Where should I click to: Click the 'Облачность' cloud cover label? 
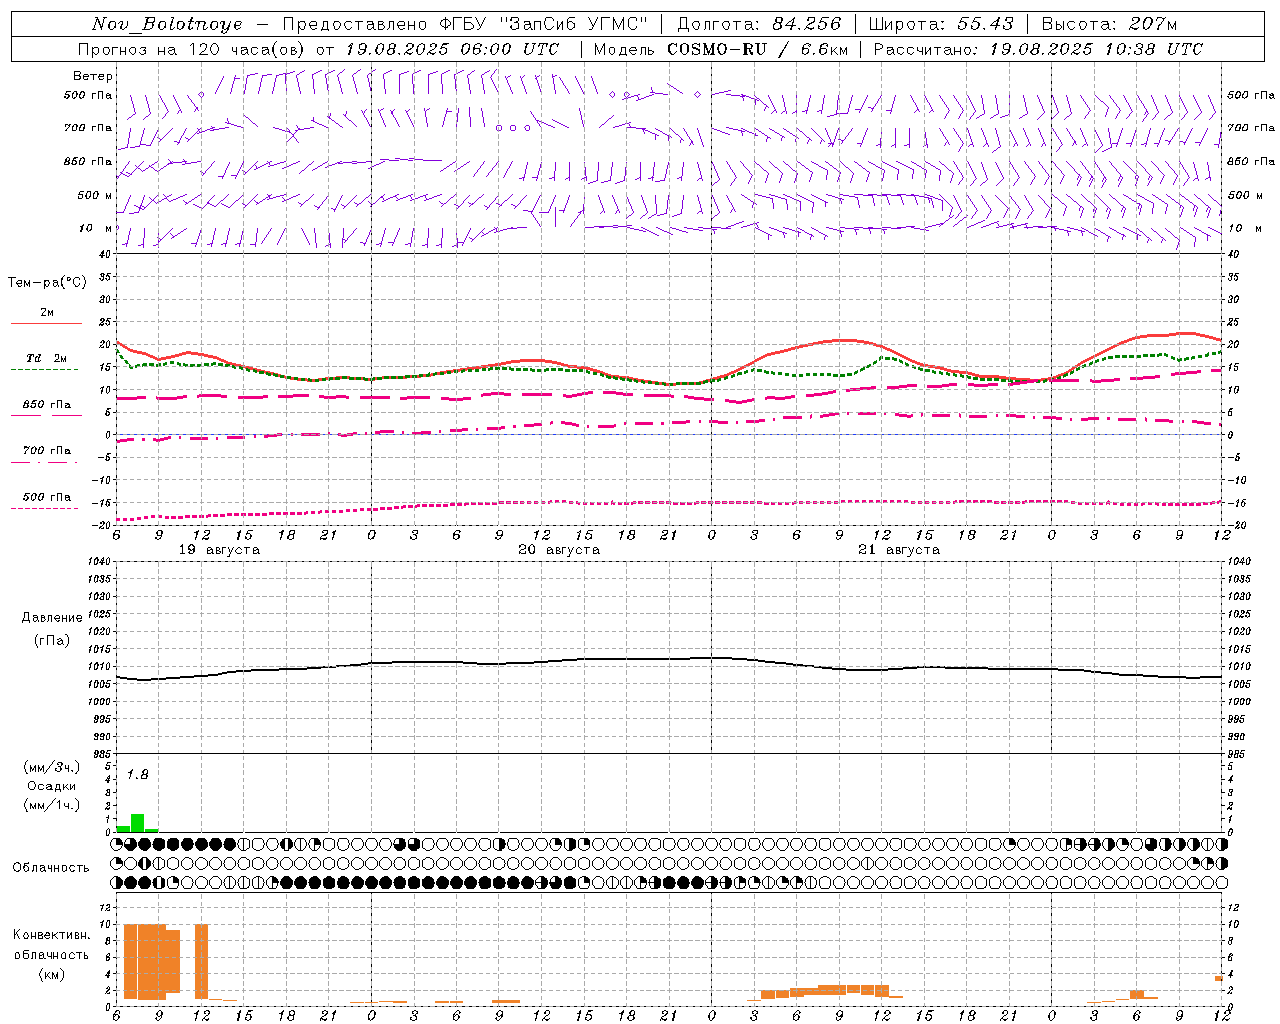pyautogui.click(x=51, y=868)
